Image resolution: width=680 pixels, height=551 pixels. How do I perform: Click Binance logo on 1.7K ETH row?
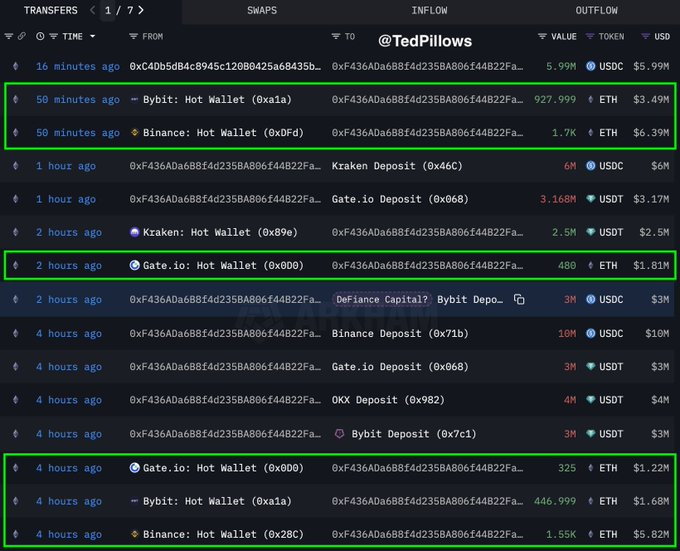(134, 132)
